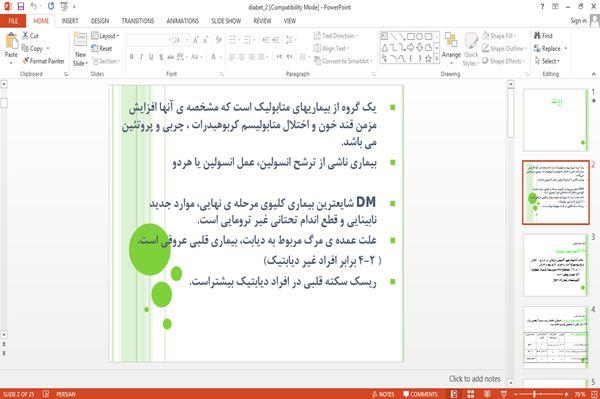600x399 pixels.
Task: Reset the slide layout
Action: click(x=102, y=48)
